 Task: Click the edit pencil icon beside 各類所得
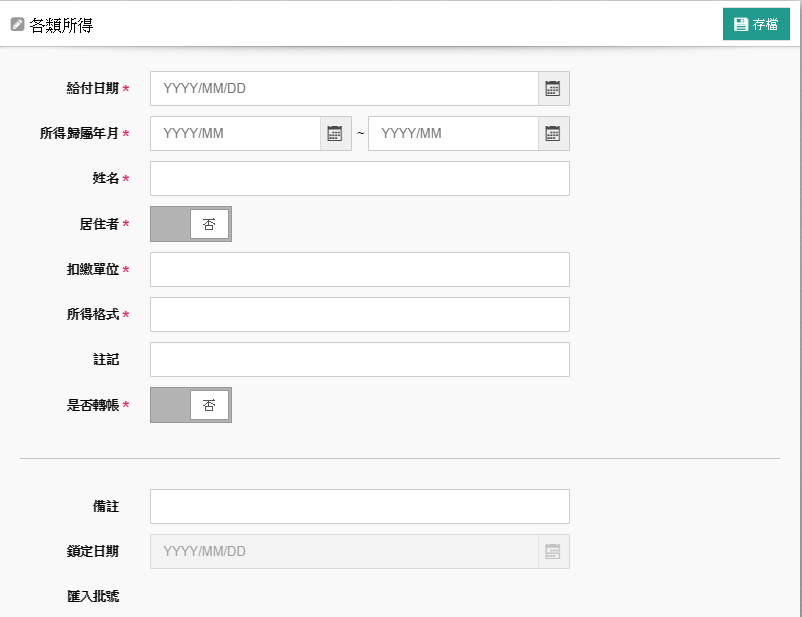17,24
